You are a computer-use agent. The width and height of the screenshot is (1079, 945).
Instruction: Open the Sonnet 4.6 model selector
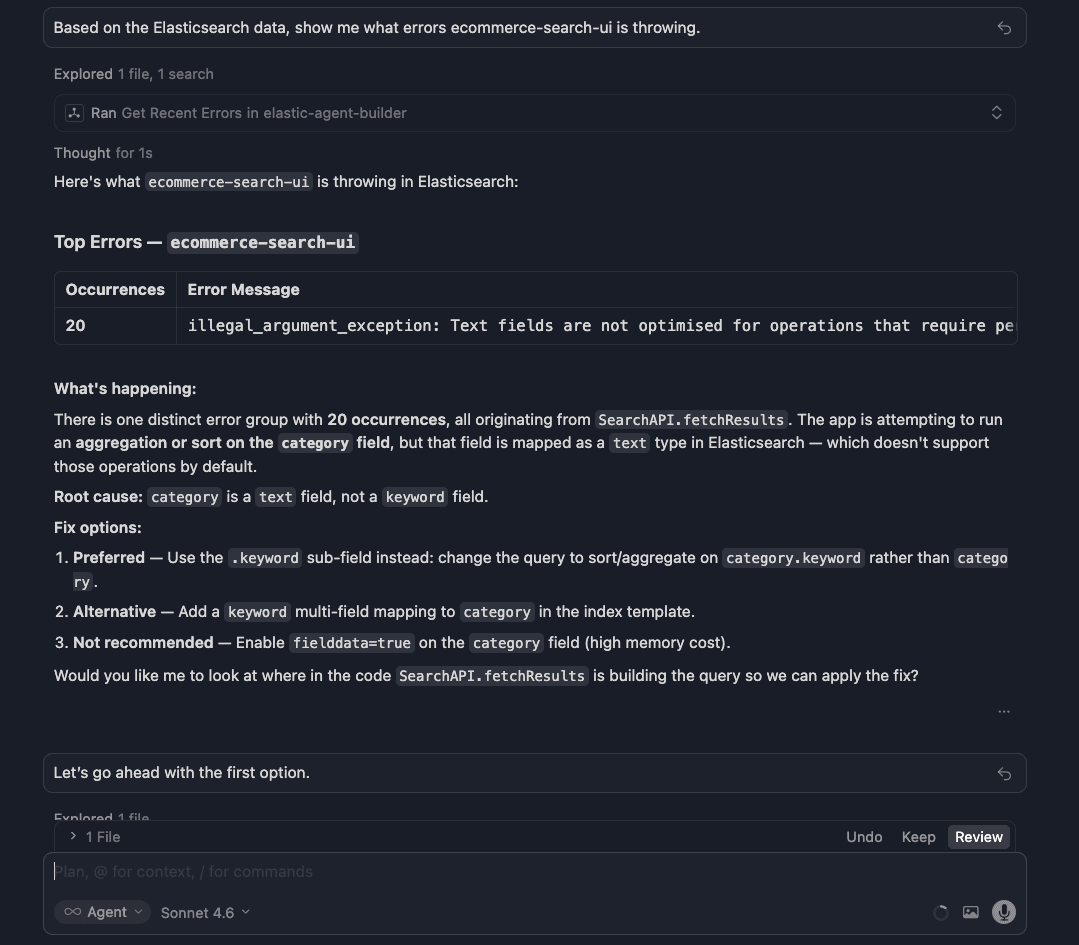coord(205,912)
